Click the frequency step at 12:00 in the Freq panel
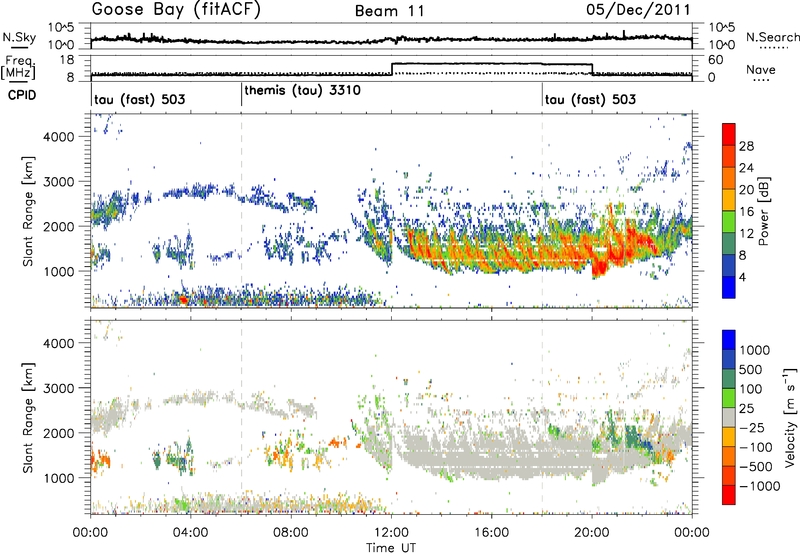Screen dimensions: 800x554 (x=391, y=69)
